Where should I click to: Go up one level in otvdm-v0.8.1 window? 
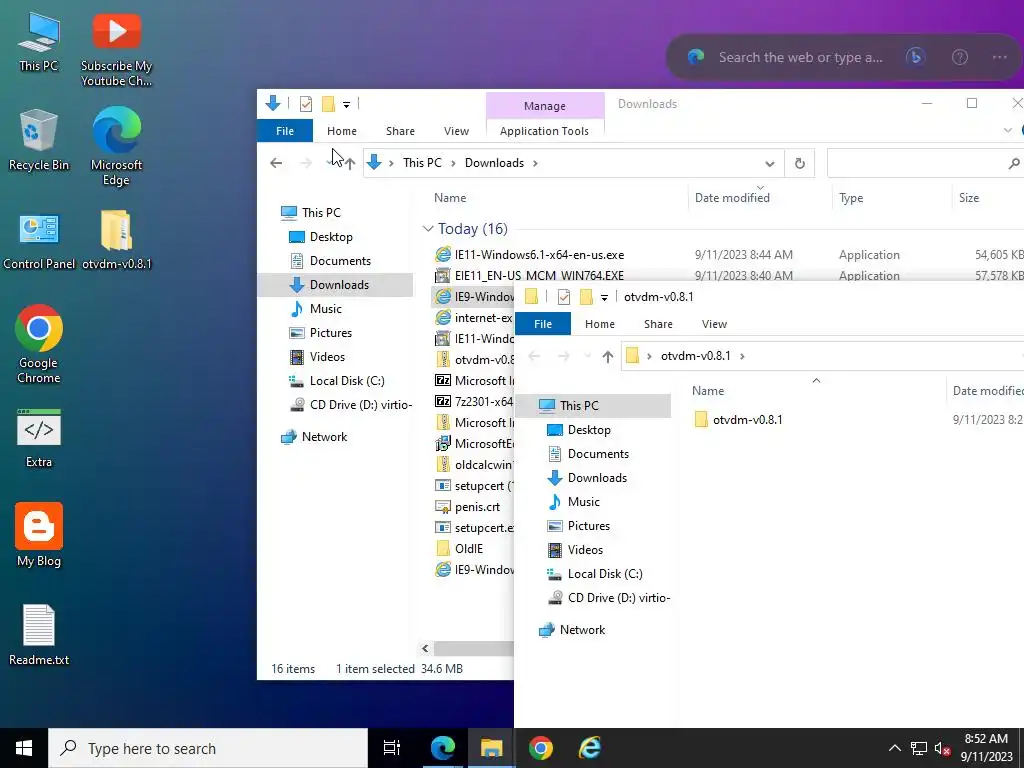(x=608, y=357)
